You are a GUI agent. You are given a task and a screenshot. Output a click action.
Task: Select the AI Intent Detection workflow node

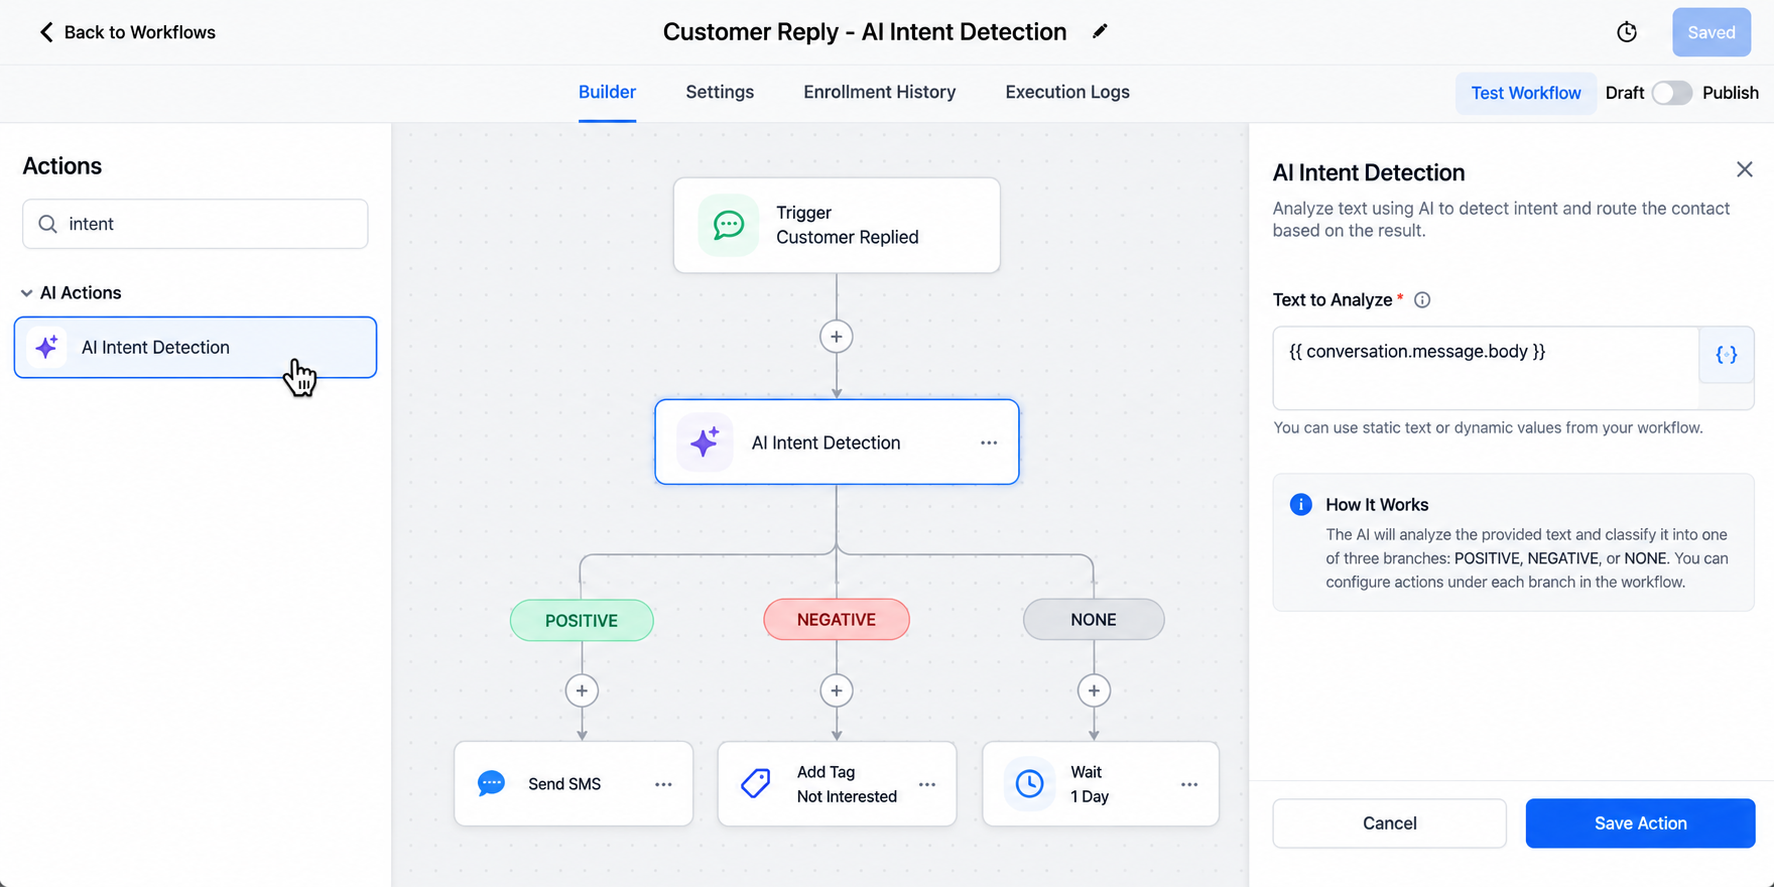(836, 442)
